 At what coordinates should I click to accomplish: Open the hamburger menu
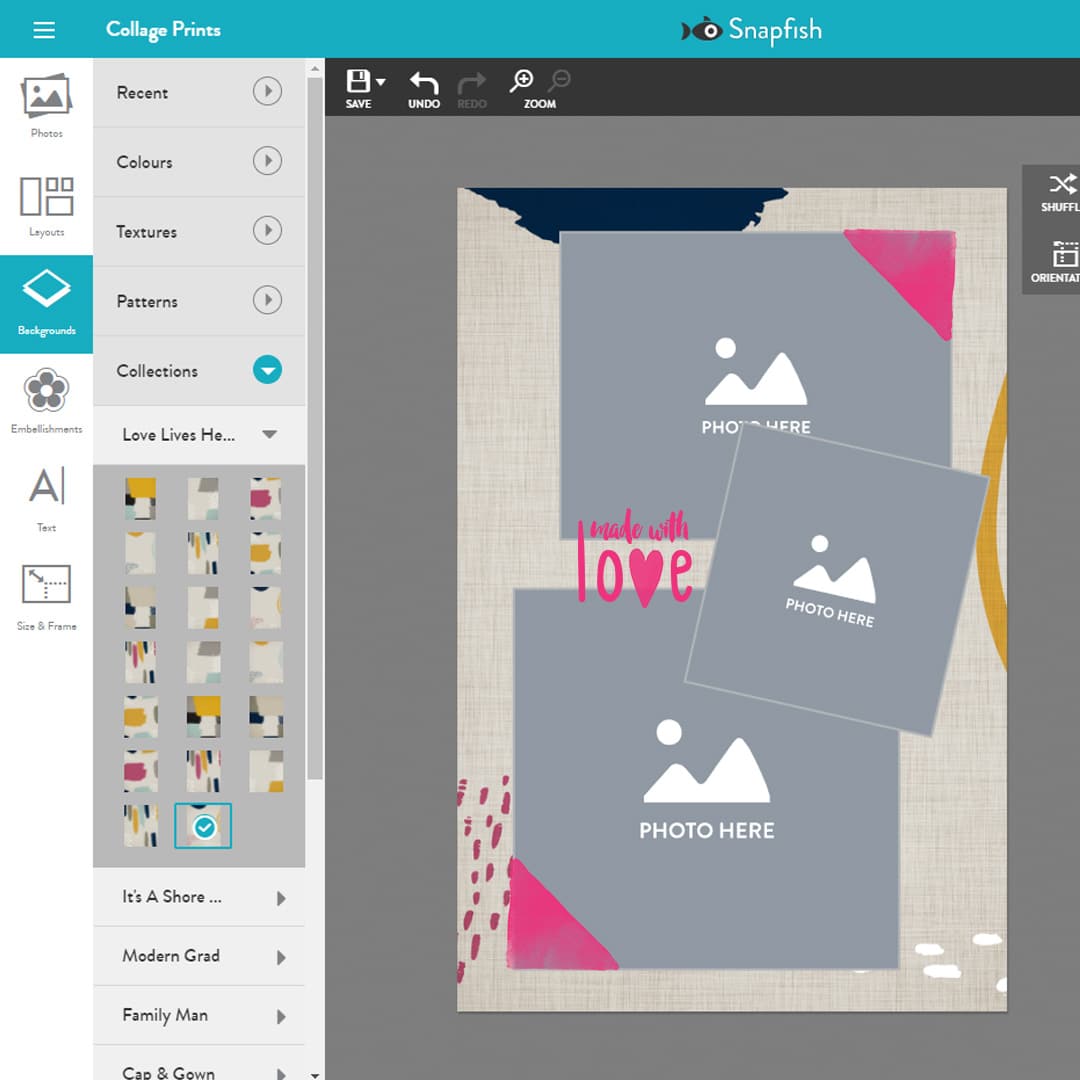[43, 29]
